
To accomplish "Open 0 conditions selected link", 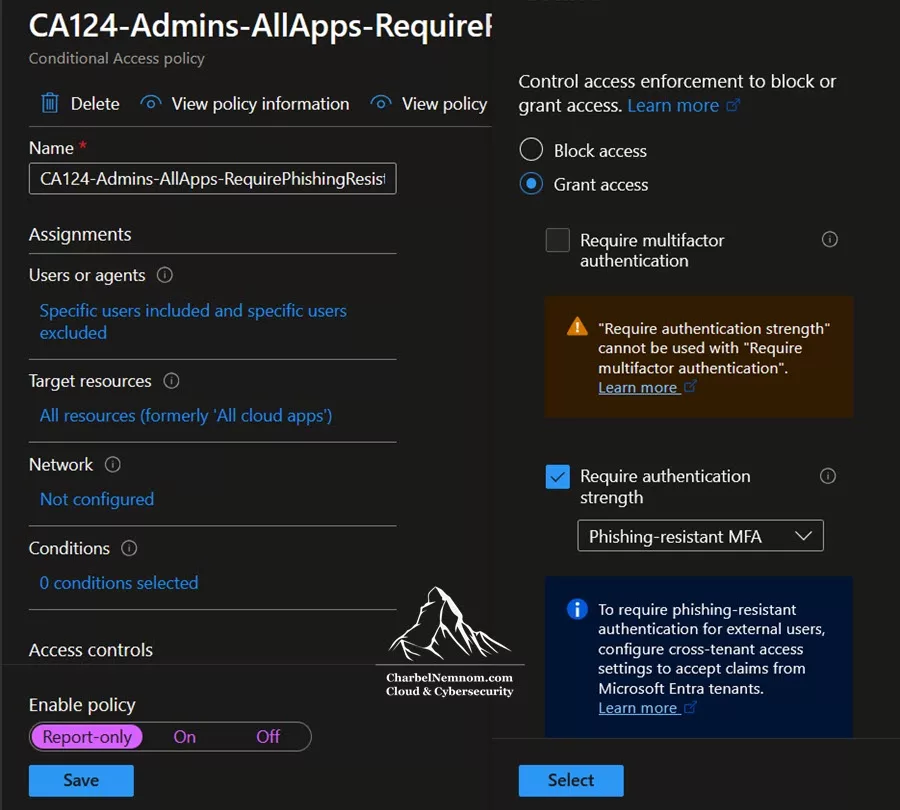I will click(x=119, y=583).
